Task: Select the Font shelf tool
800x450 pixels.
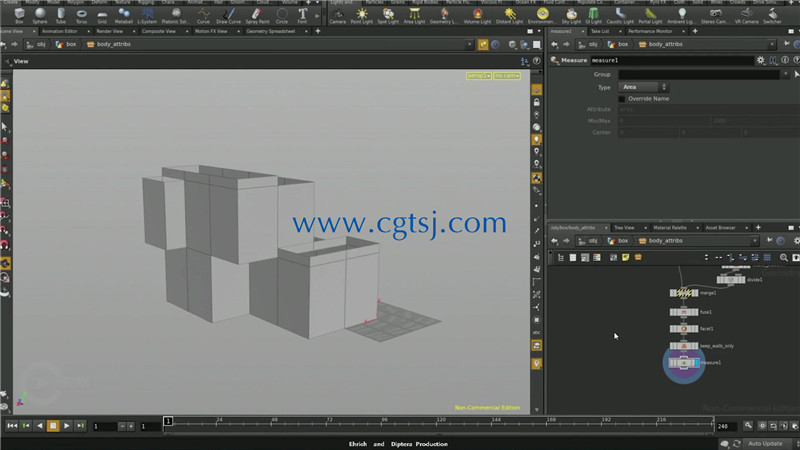Action: point(303,16)
